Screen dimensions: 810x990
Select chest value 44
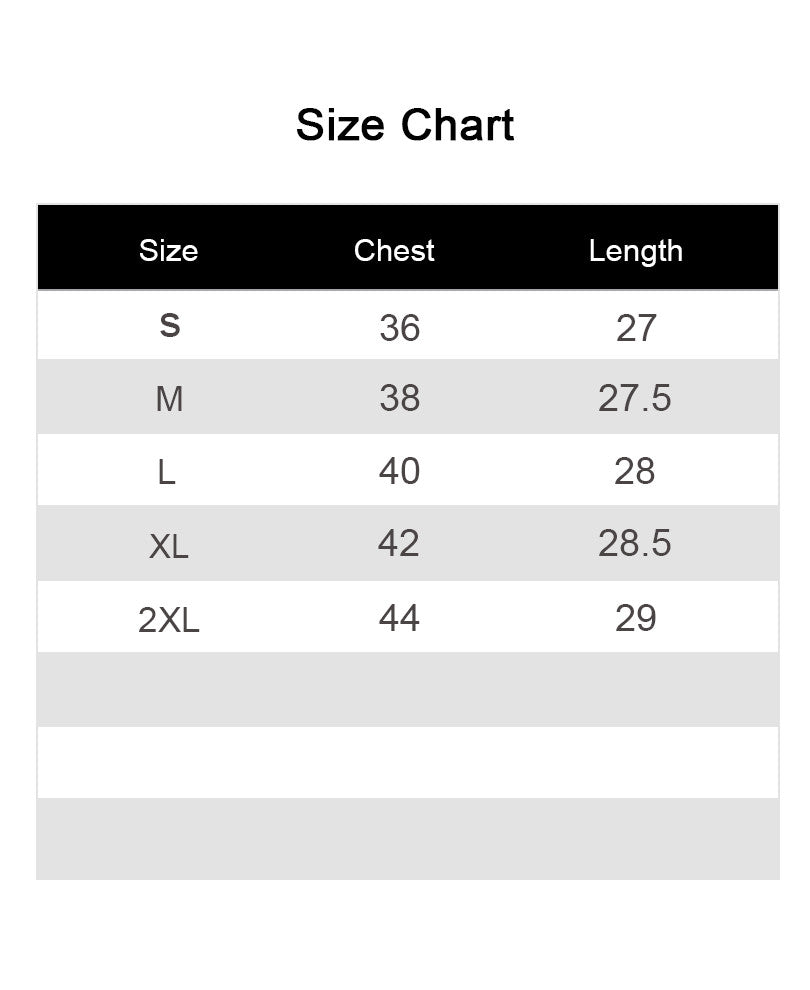pyautogui.click(x=398, y=618)
